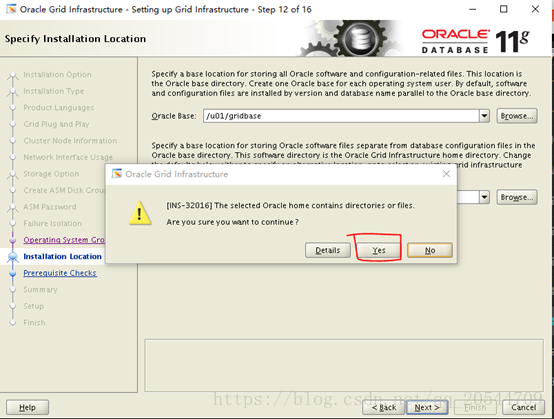This screenshot has width=554, height=419.
Task: Maximize the installer window
Action: 503,9
